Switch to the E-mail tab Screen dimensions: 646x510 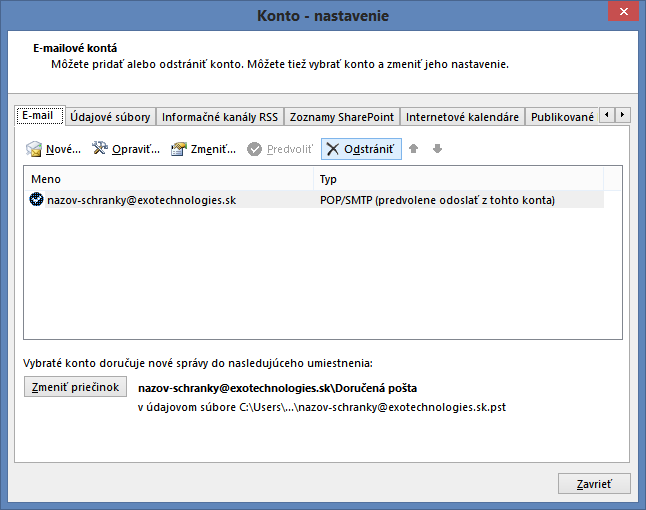39,115
